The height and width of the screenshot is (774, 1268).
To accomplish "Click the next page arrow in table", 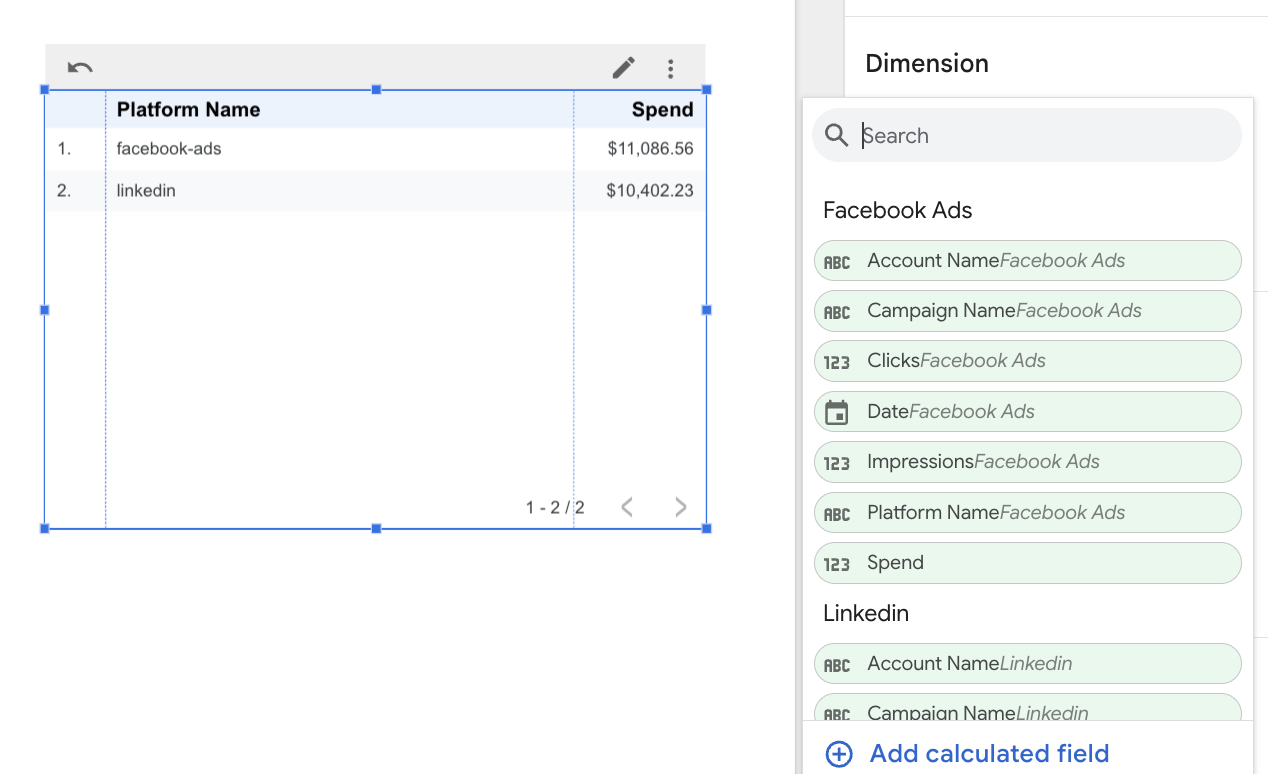I will (x=681, y=507).
